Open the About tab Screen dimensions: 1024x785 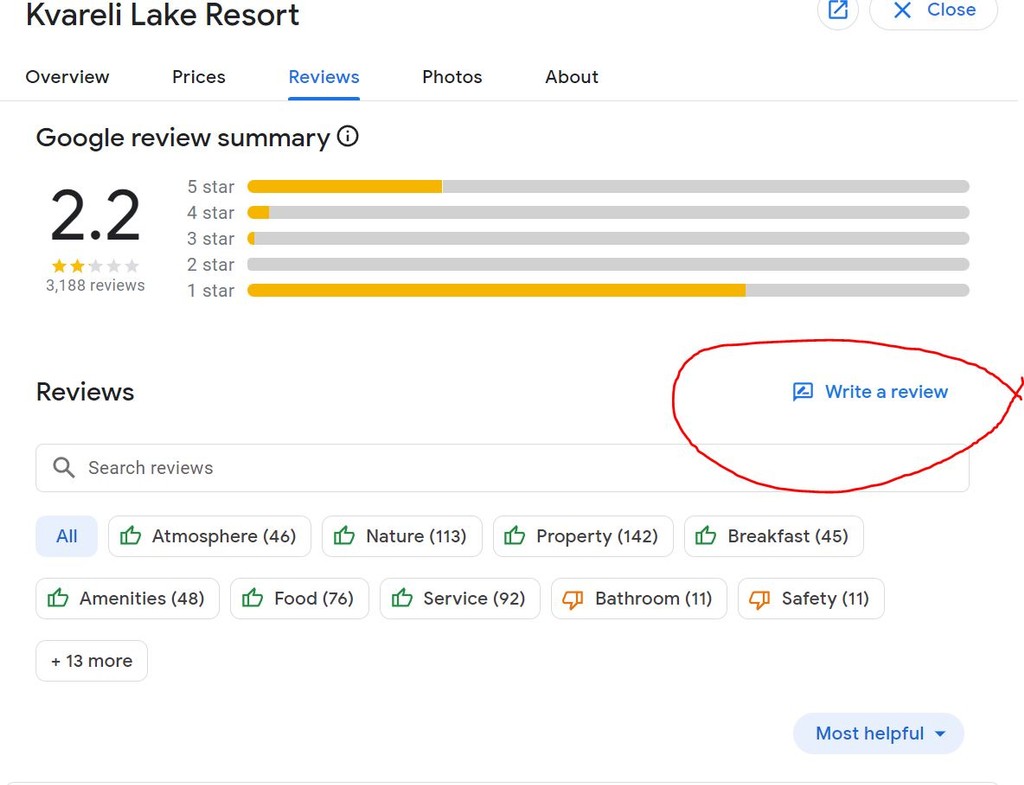point(571,77)
